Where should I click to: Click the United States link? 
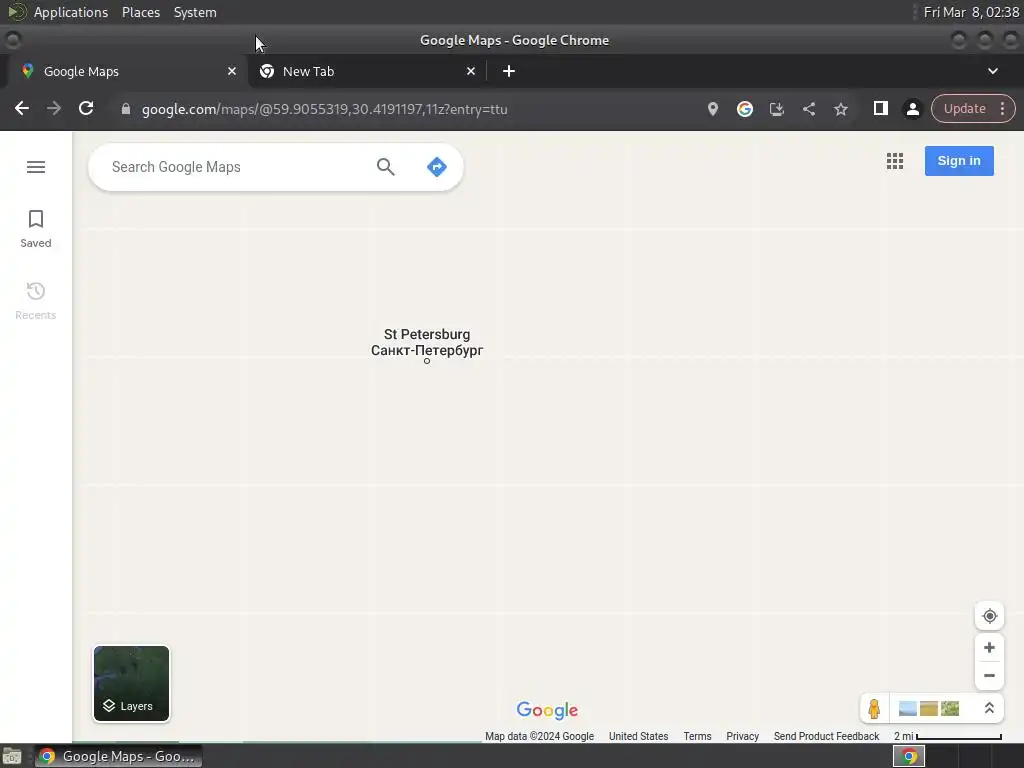tap(638, 736)
